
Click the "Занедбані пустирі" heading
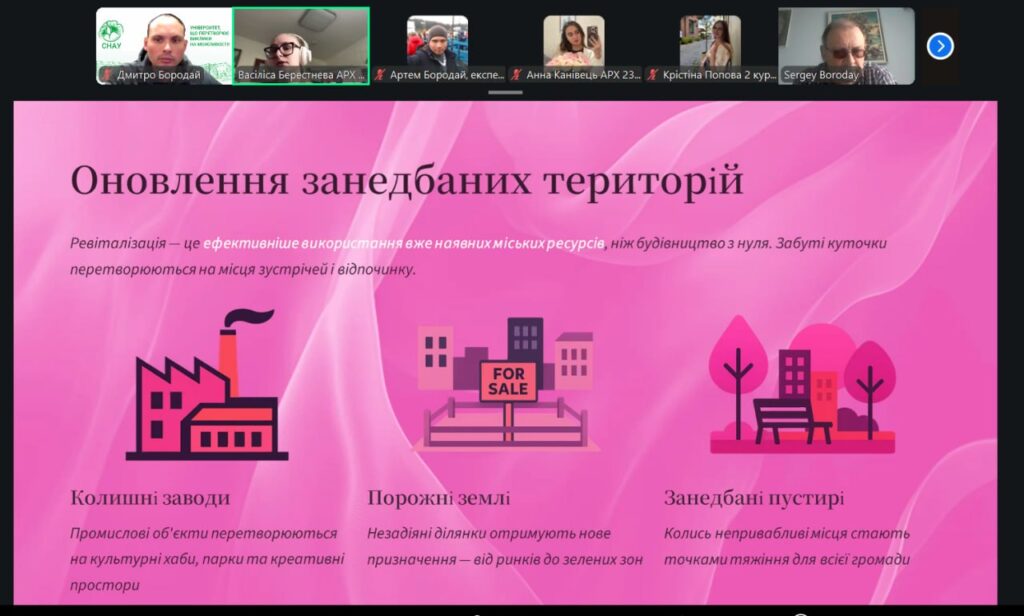pyautogui.click(x=753, y=498)
